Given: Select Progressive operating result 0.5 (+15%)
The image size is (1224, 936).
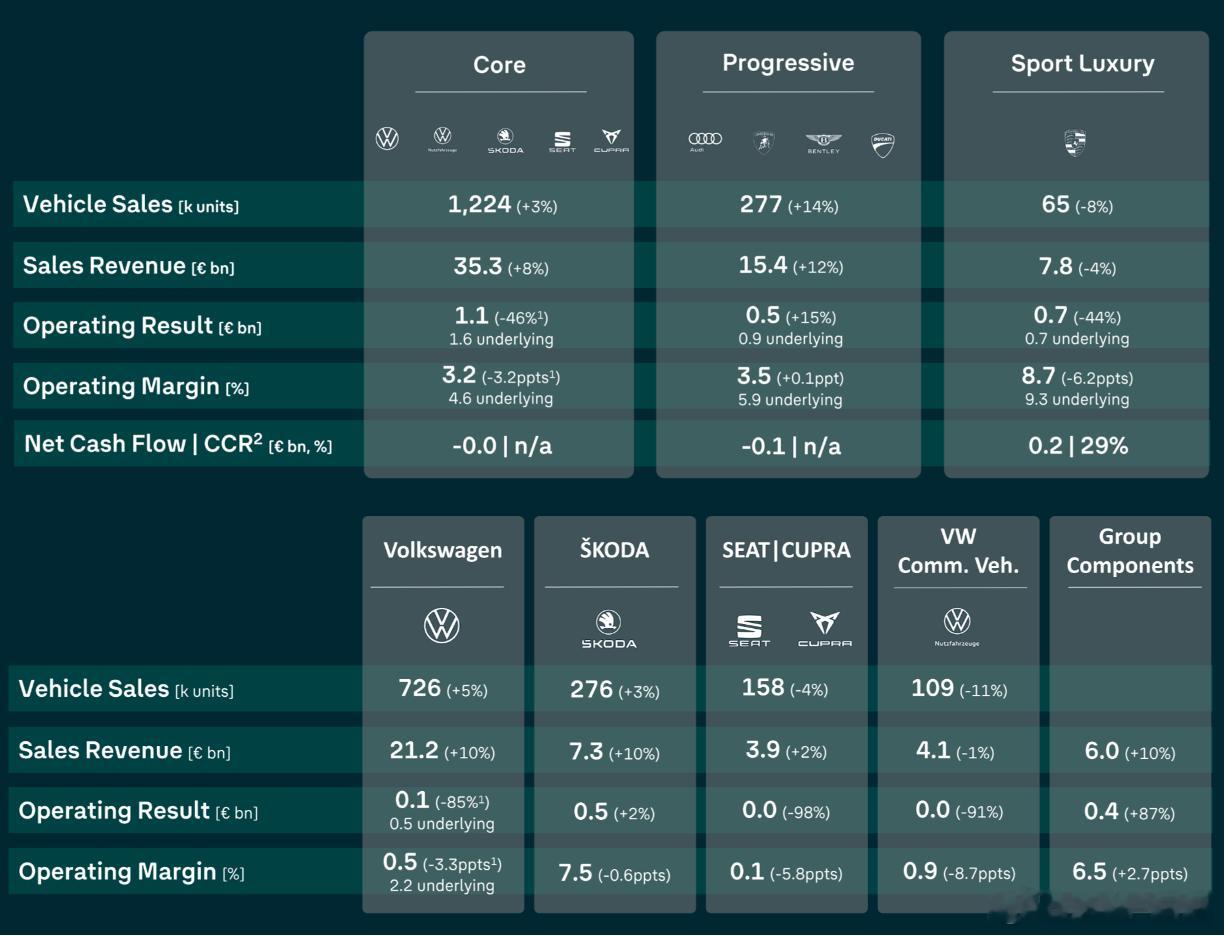Looking at the screenshot, I should coord(790,316).
